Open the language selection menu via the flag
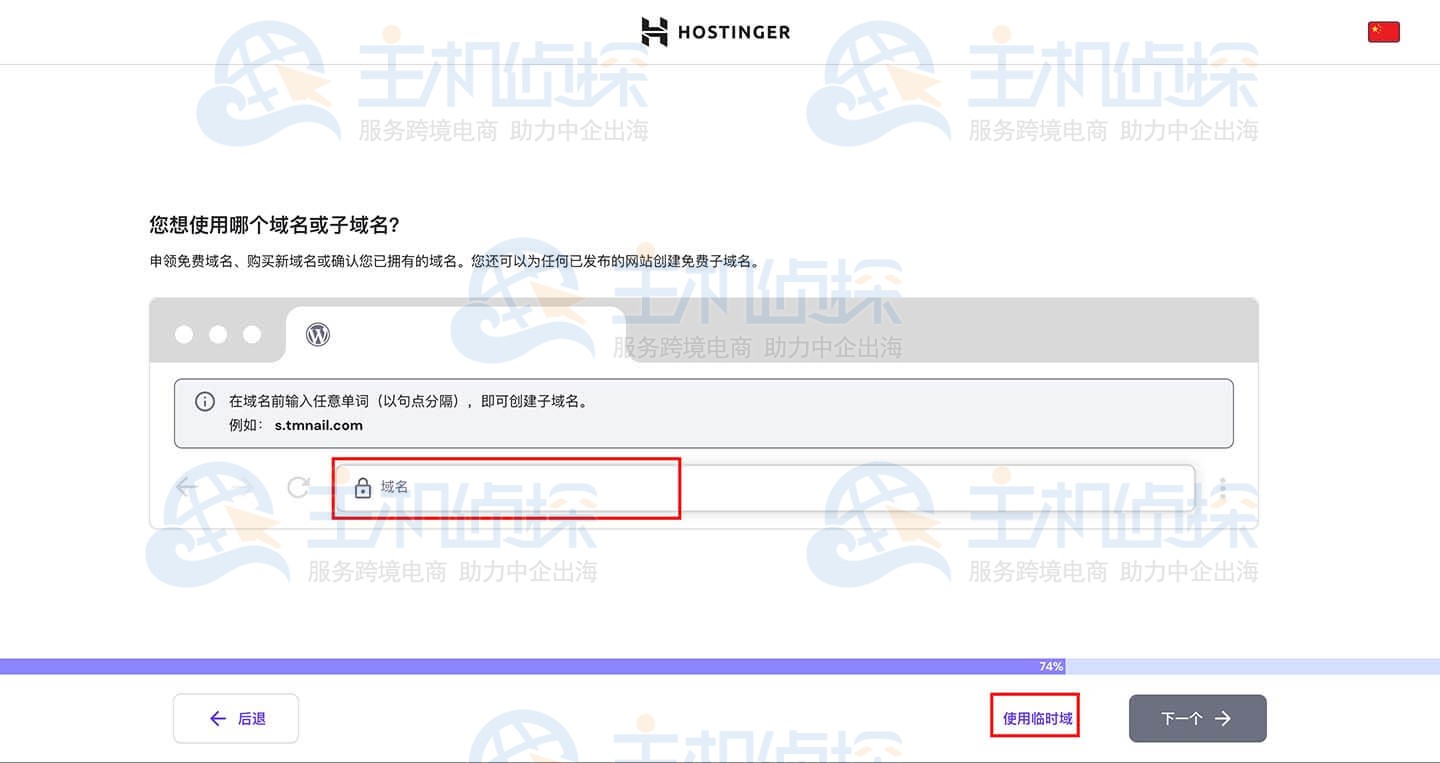The height and width of the screenshot is (763, 1440). click(1383, 31)
